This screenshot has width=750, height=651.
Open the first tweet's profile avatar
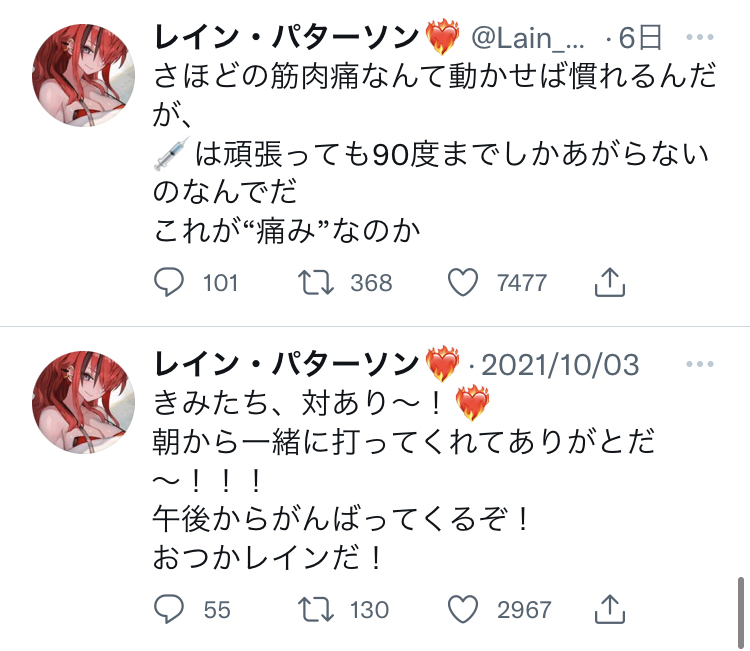(83, 76)
